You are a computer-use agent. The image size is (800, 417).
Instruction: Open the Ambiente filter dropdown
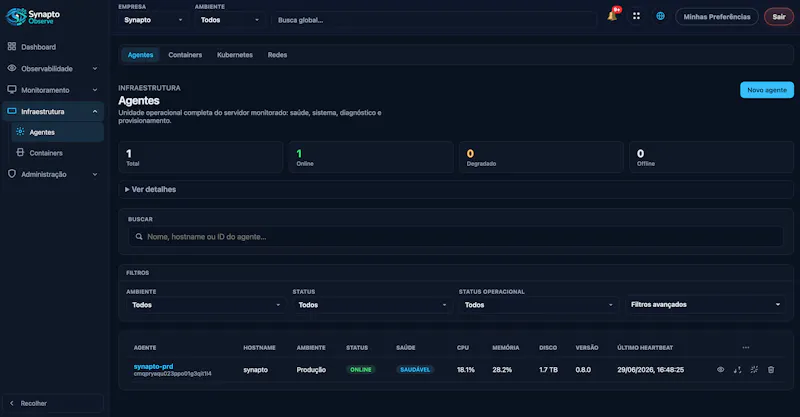206,305
